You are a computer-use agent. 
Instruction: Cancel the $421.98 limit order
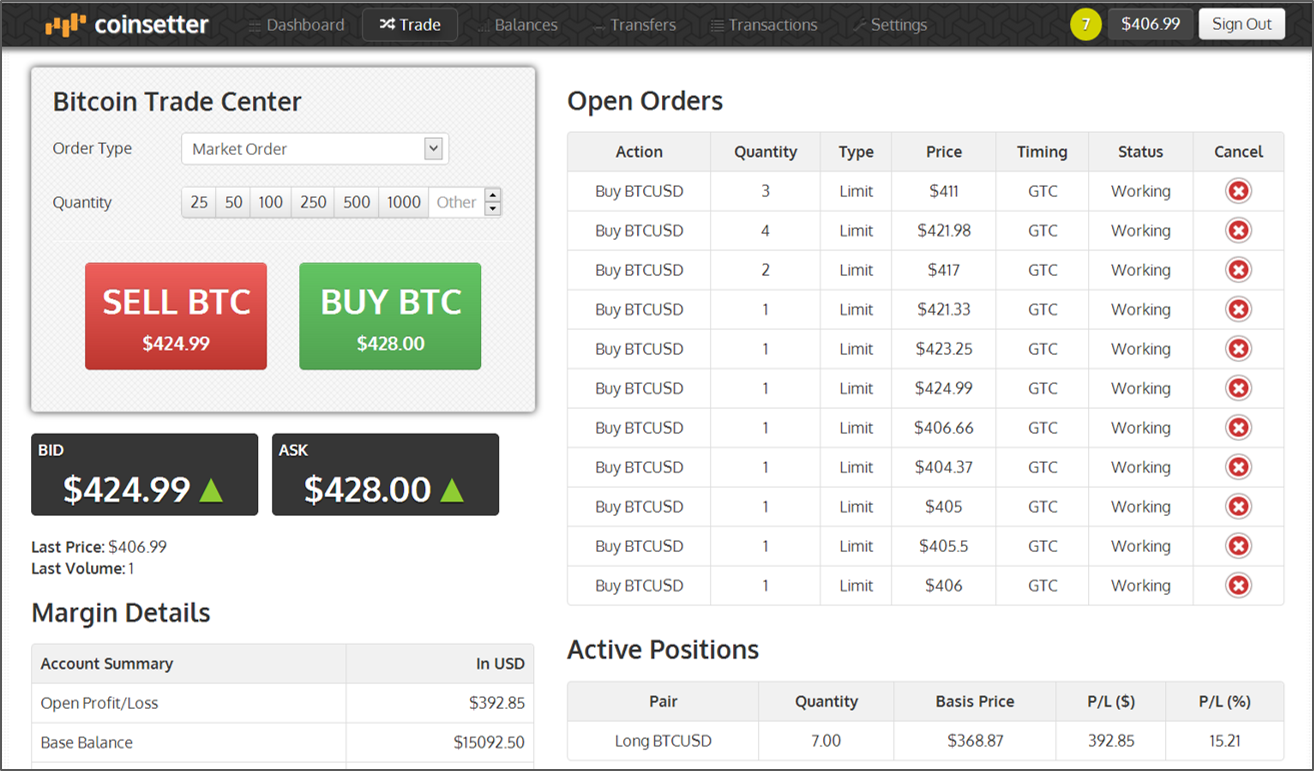[x=1238, y=231]
